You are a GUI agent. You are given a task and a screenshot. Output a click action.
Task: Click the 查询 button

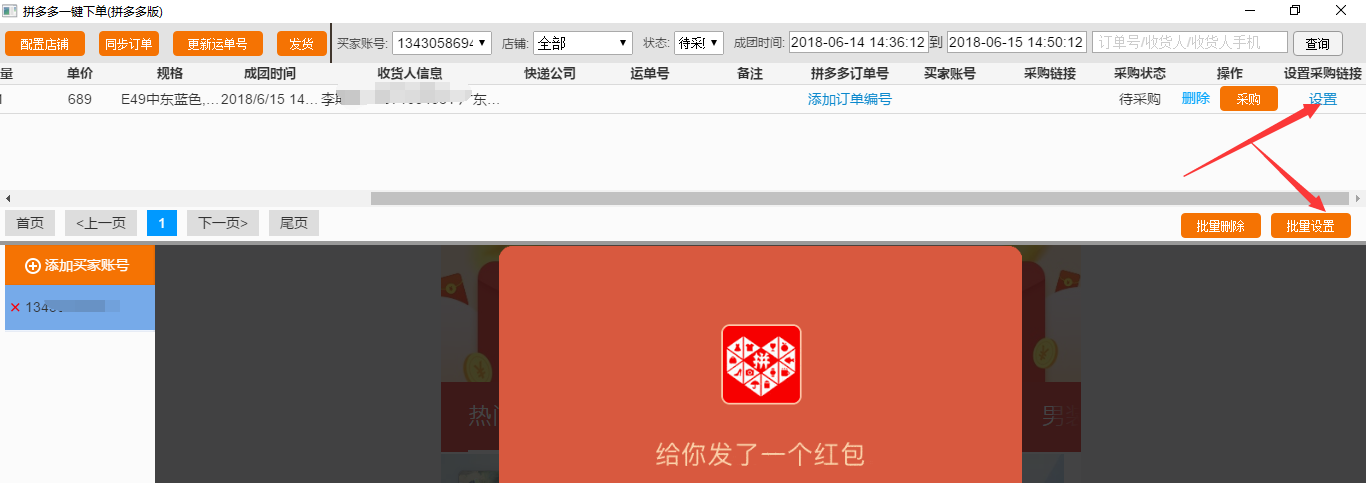coord(1318,44)
